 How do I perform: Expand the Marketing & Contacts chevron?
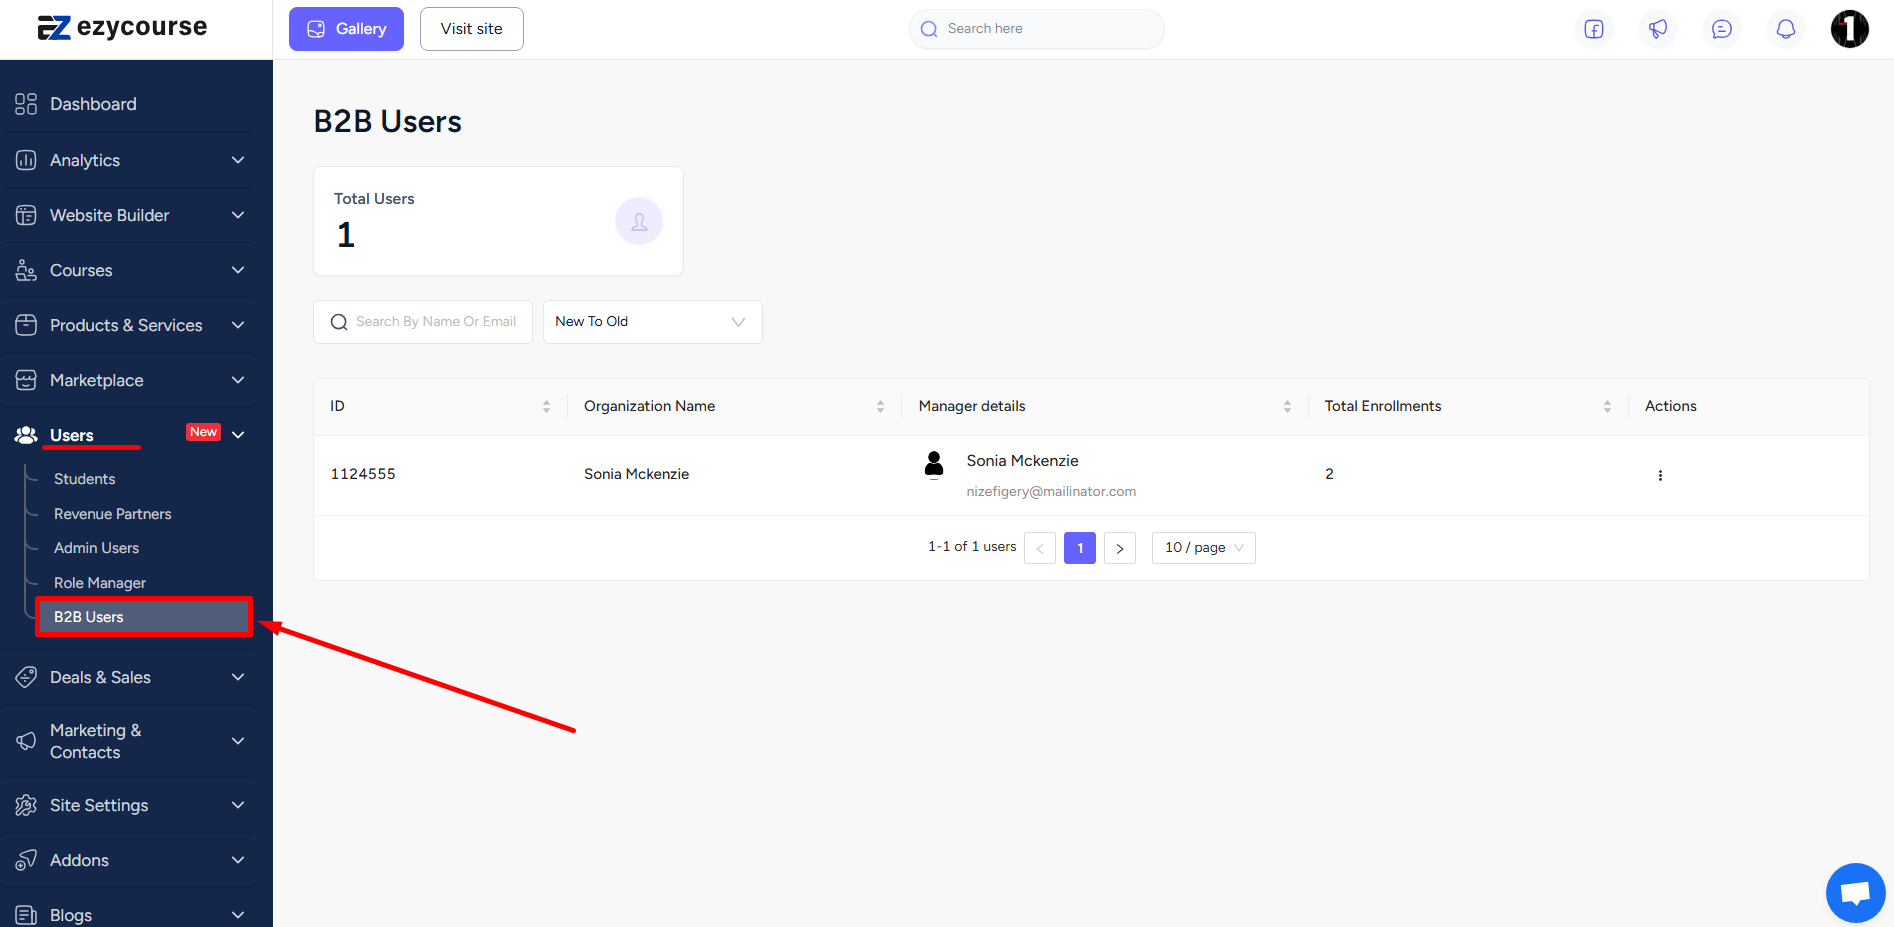click(x=238, y=741)
